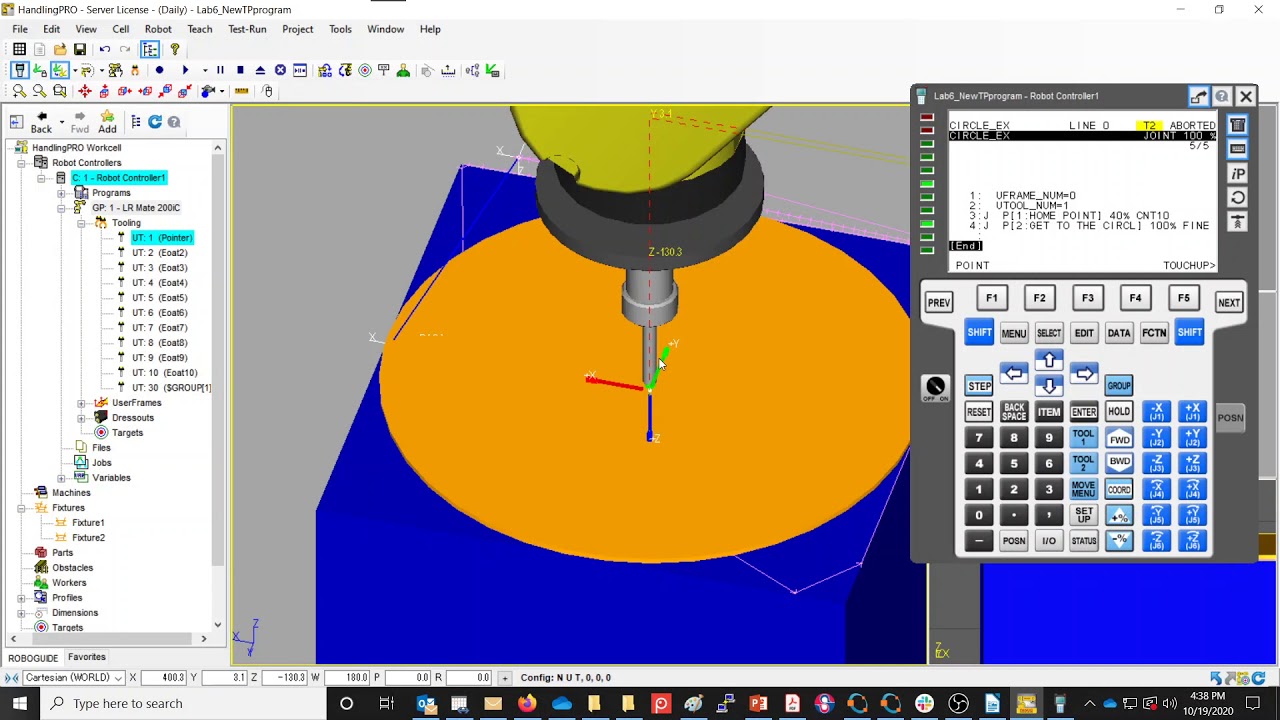Open help with the question mark icon

175,49
